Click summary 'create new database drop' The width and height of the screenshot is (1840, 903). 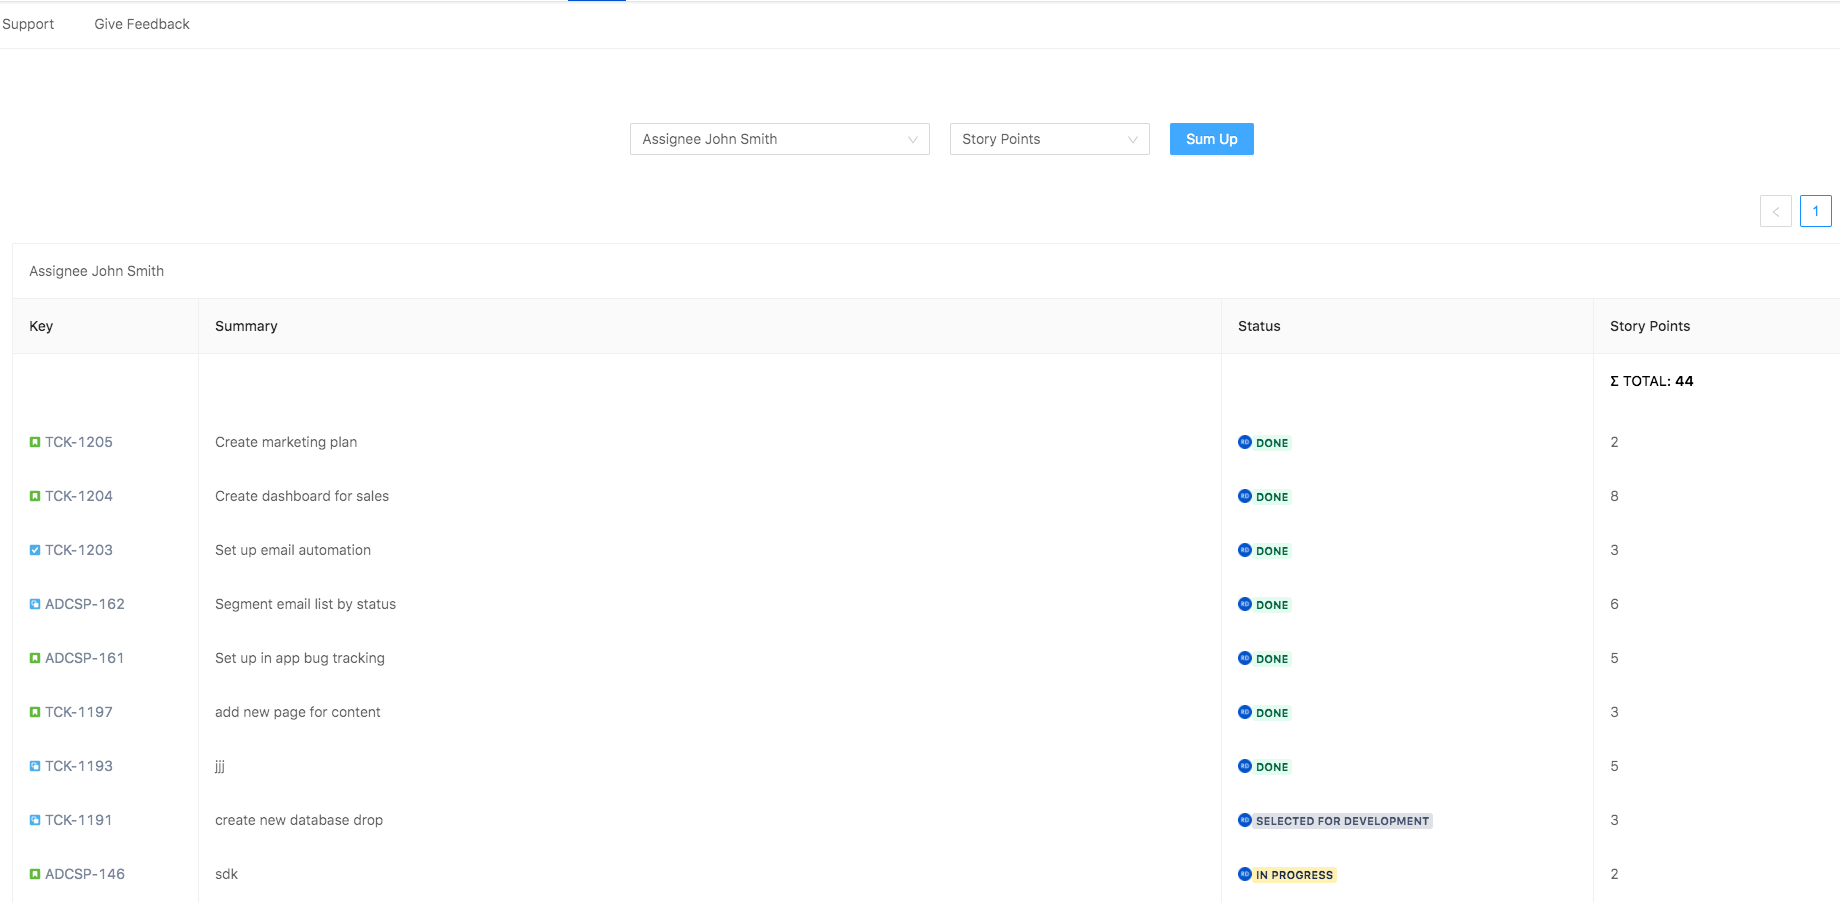point(299,820)
